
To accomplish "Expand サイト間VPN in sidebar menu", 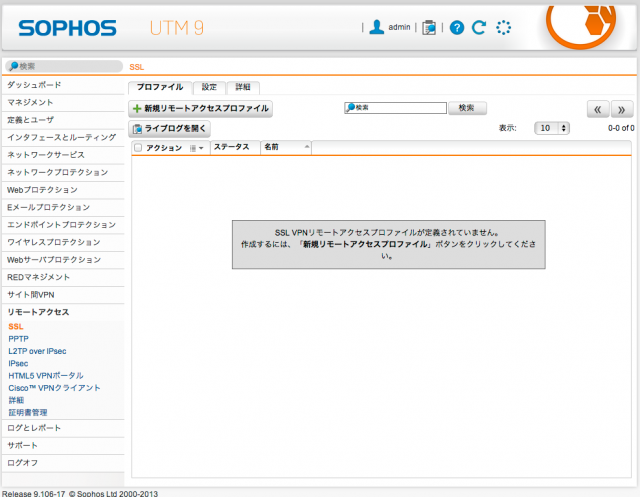I will [30, 294].
